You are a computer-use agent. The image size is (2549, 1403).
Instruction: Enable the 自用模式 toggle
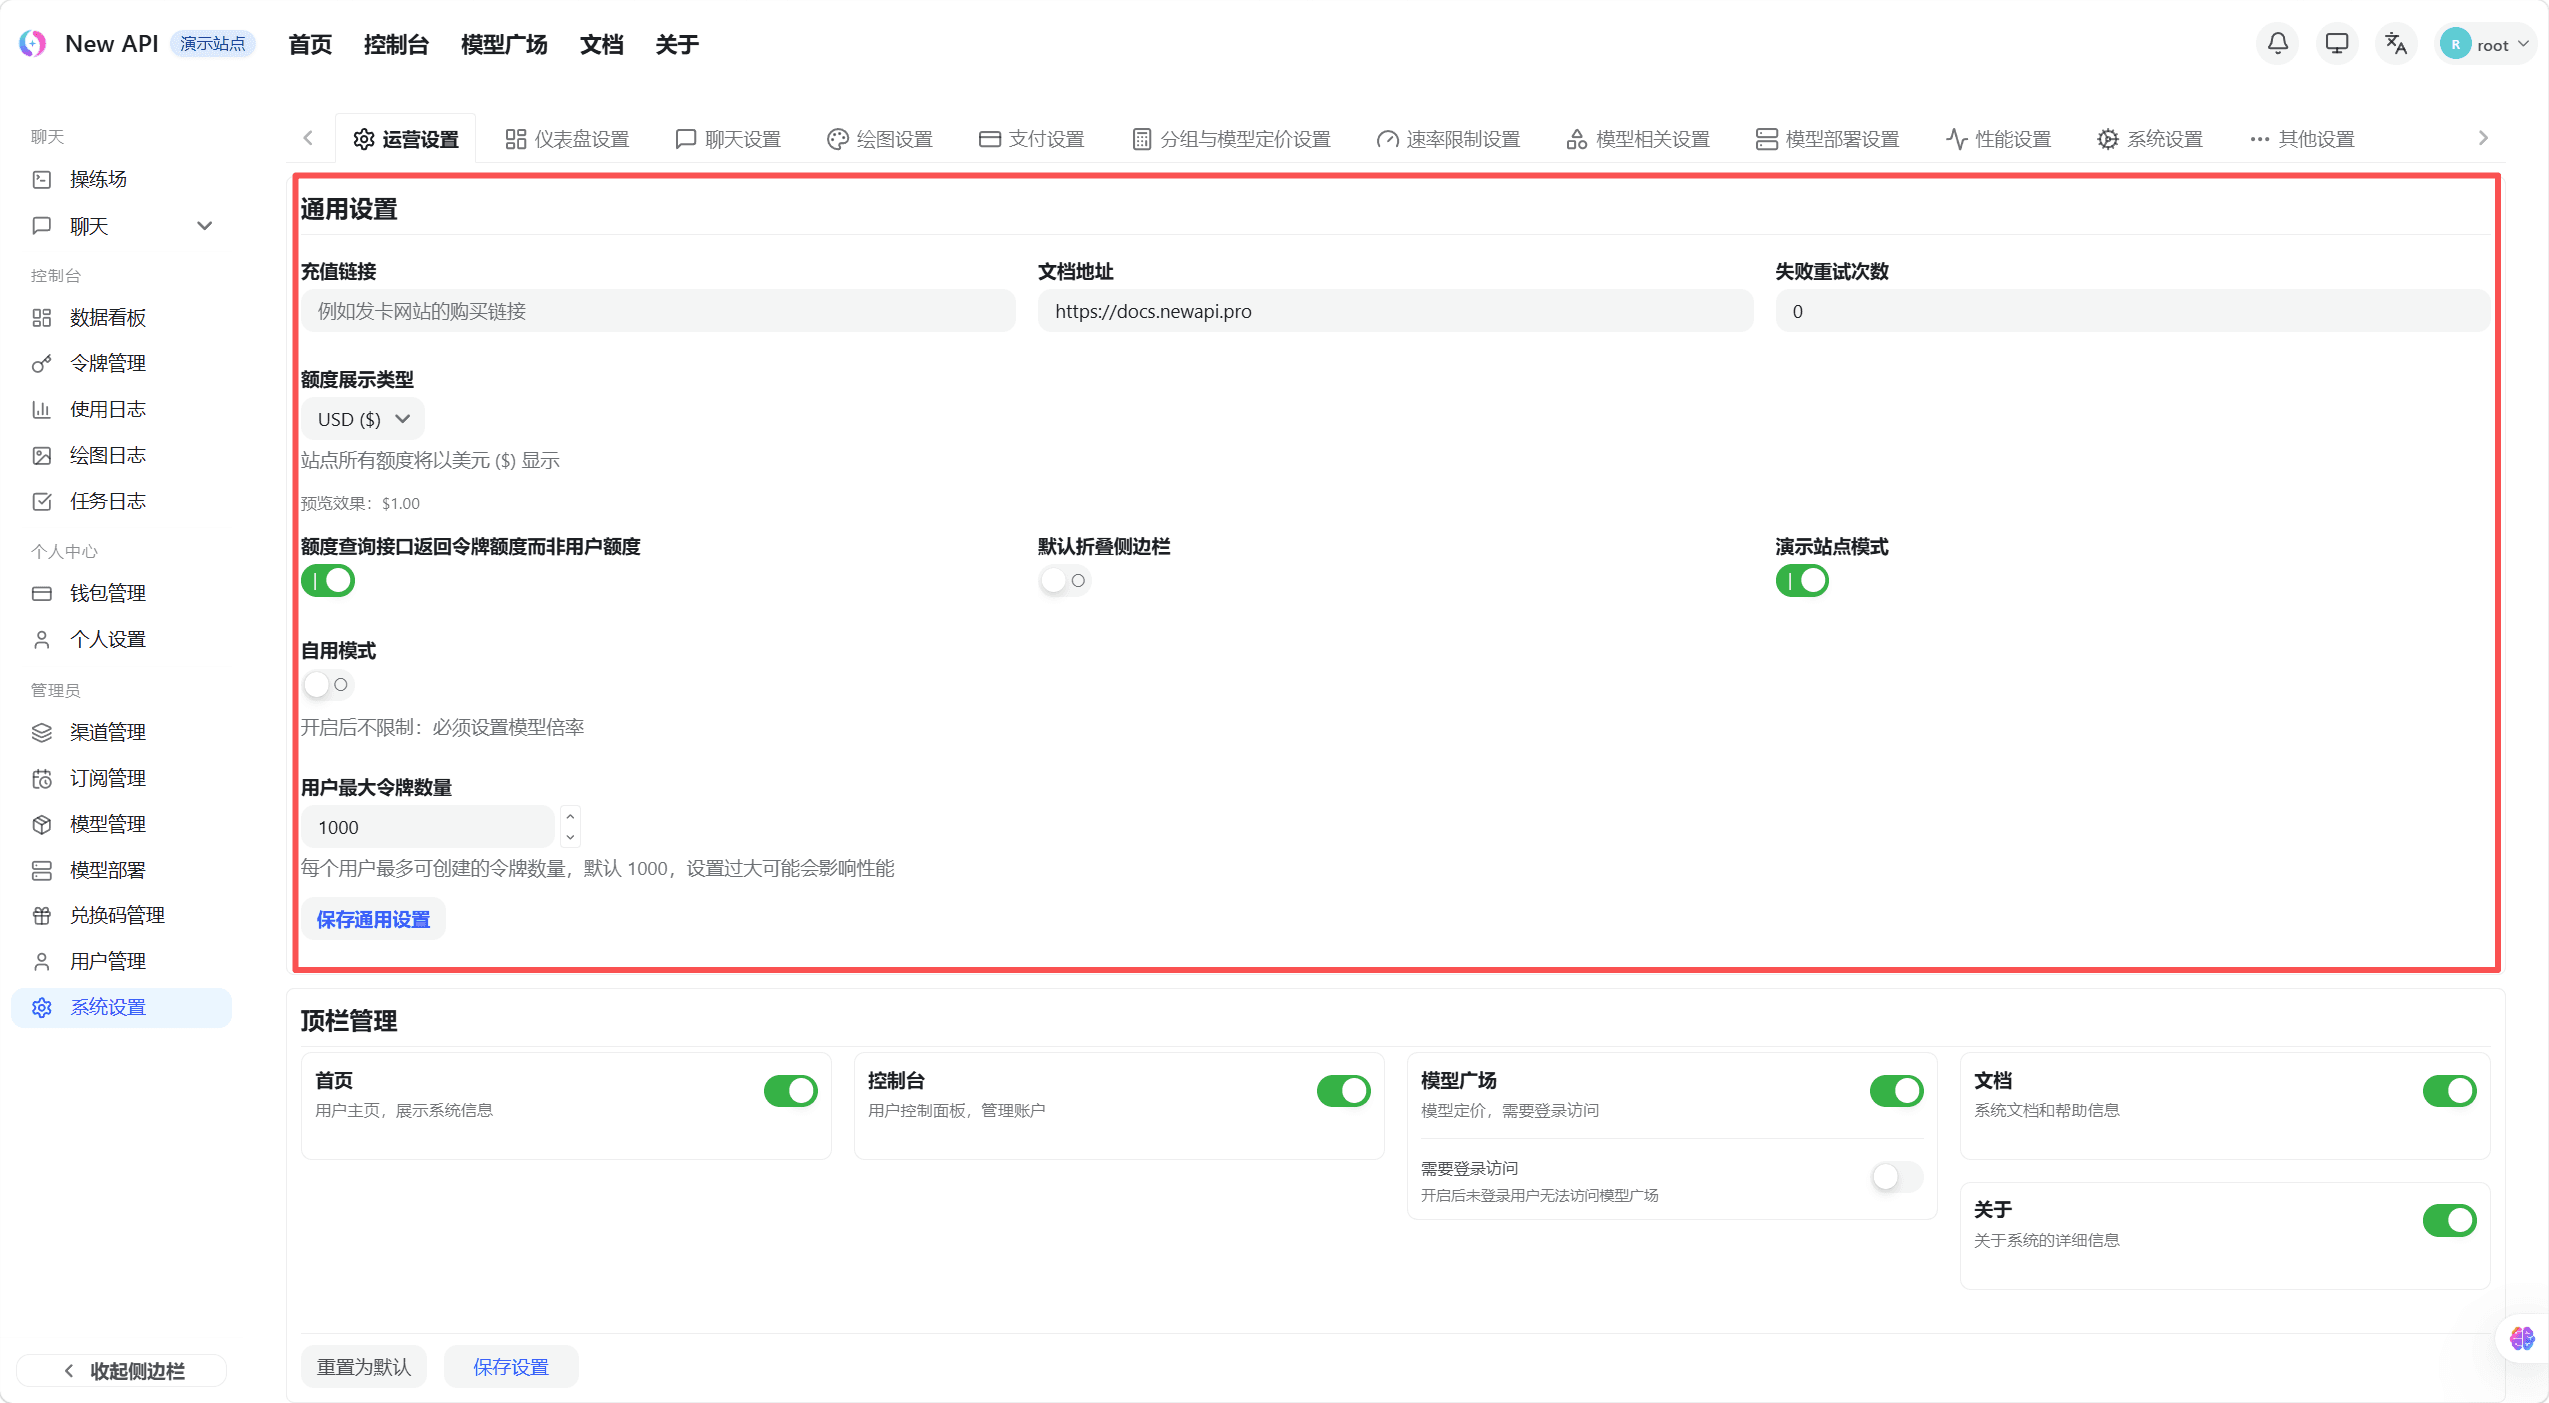[328, 684]
